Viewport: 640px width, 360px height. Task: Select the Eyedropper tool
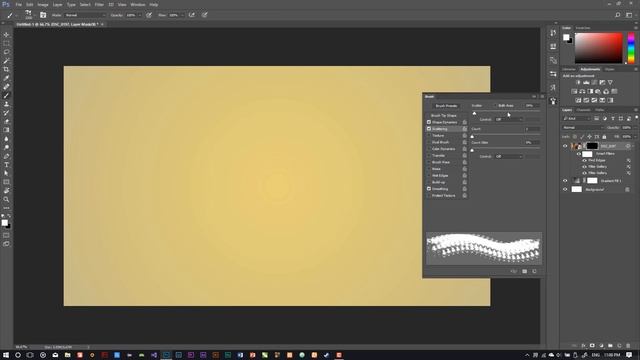[6, 78]
